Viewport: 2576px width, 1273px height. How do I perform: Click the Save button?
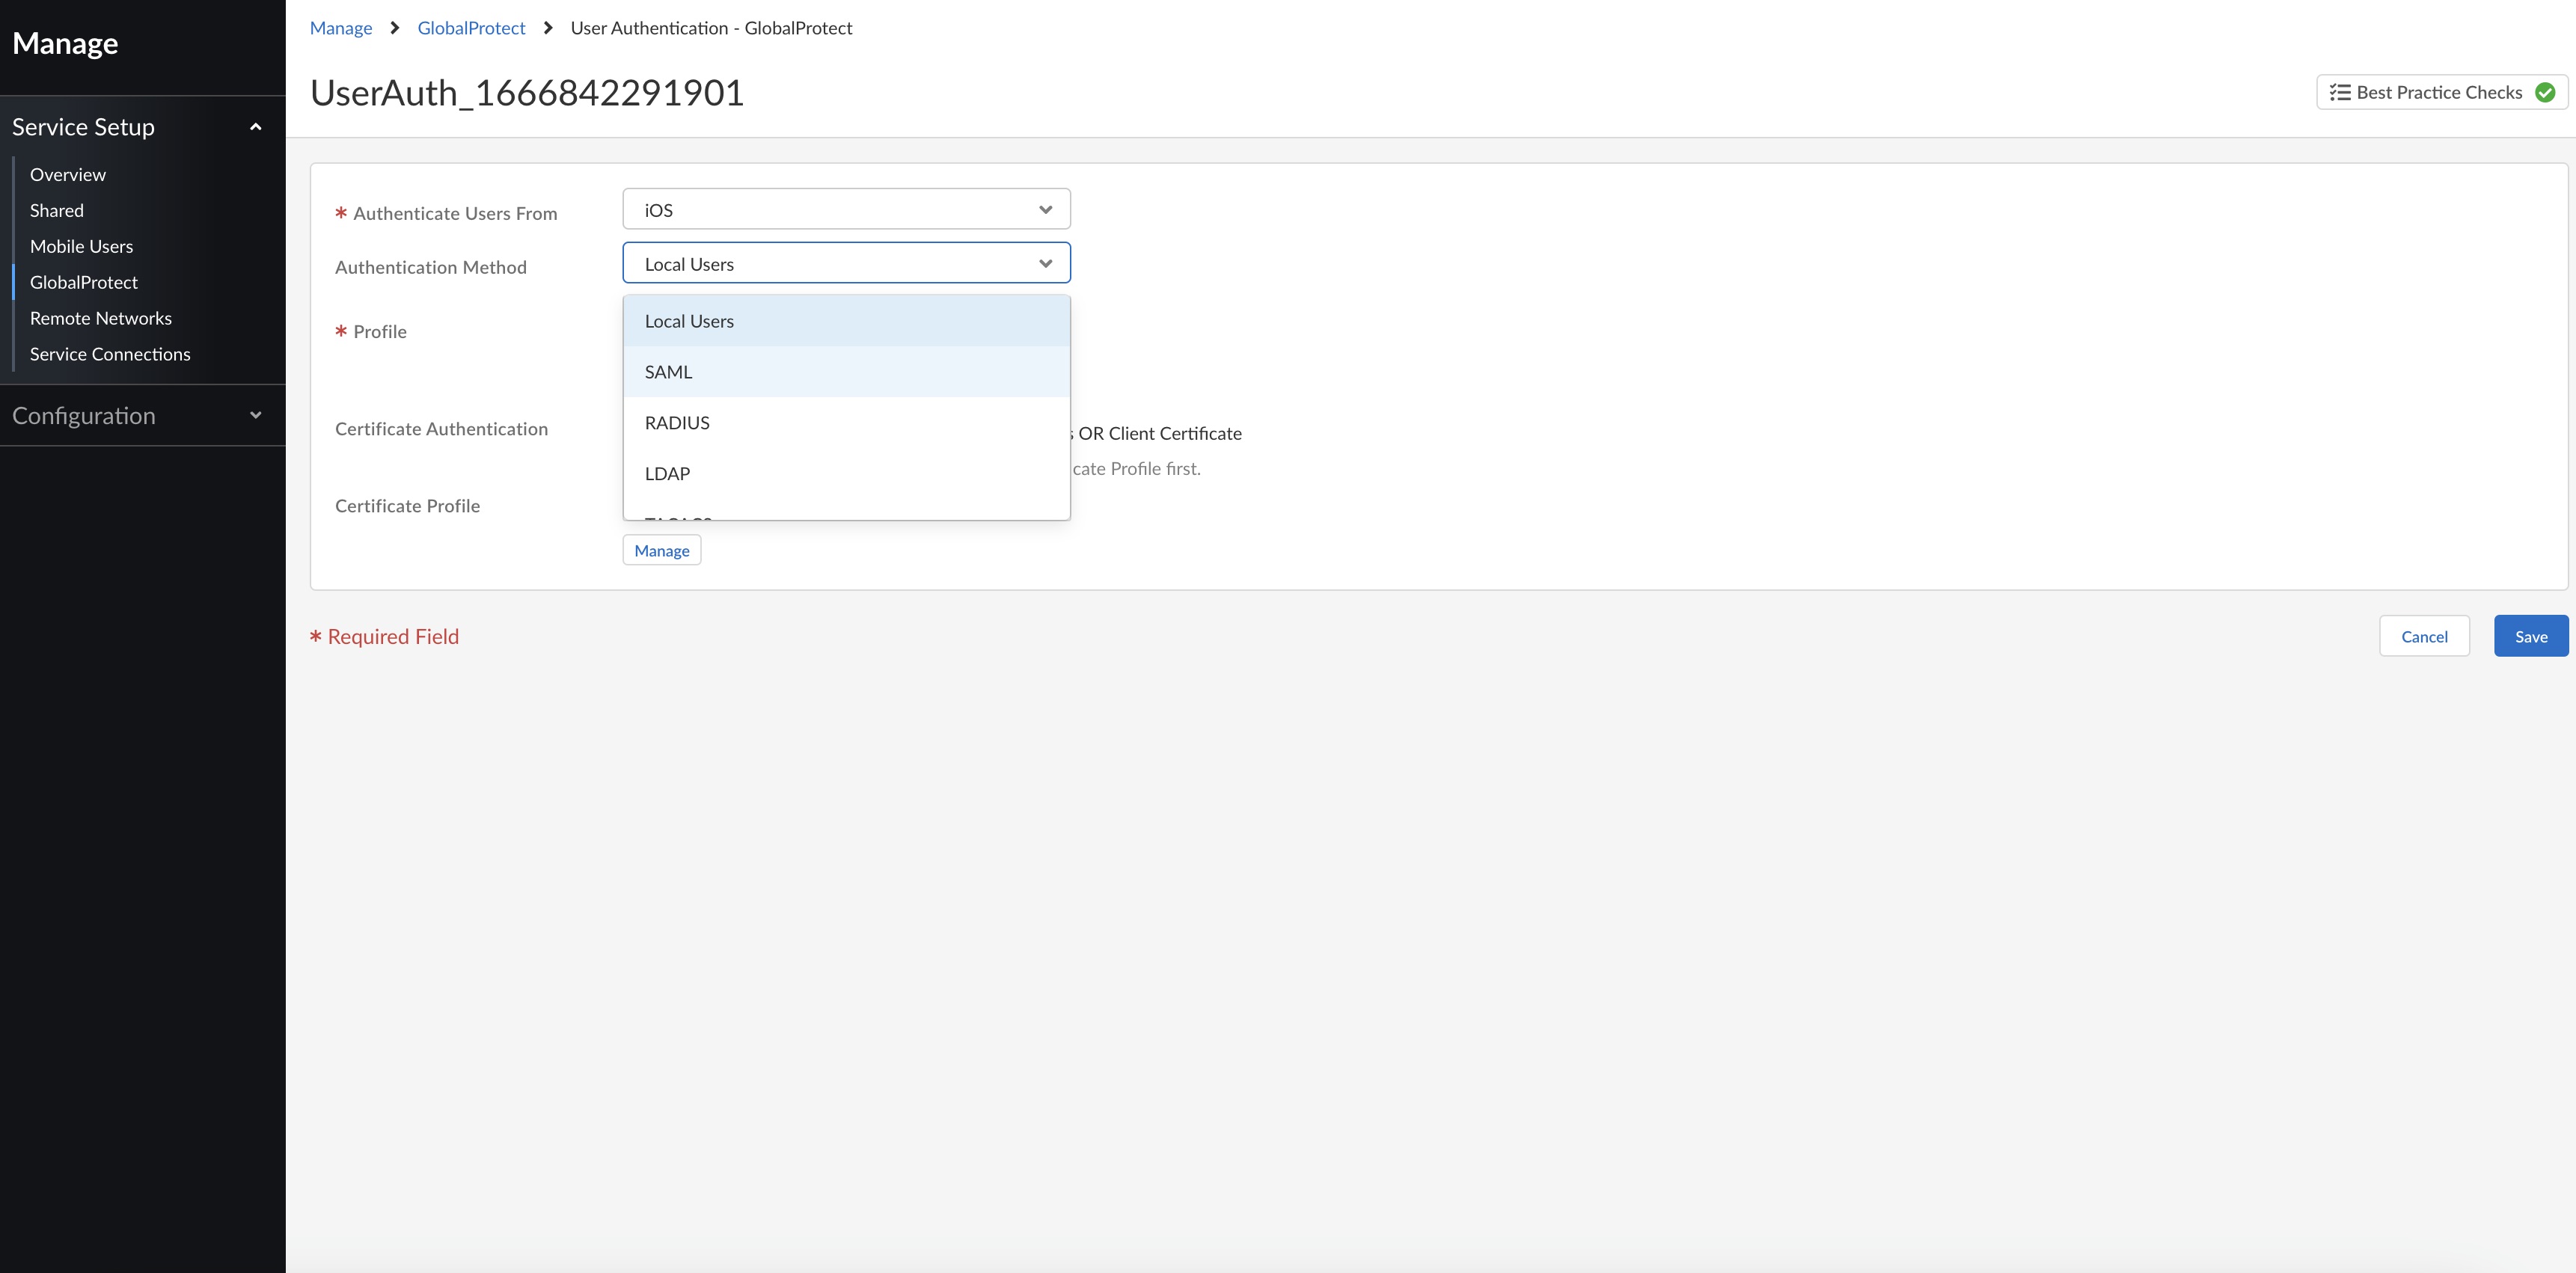point(2530,635)
